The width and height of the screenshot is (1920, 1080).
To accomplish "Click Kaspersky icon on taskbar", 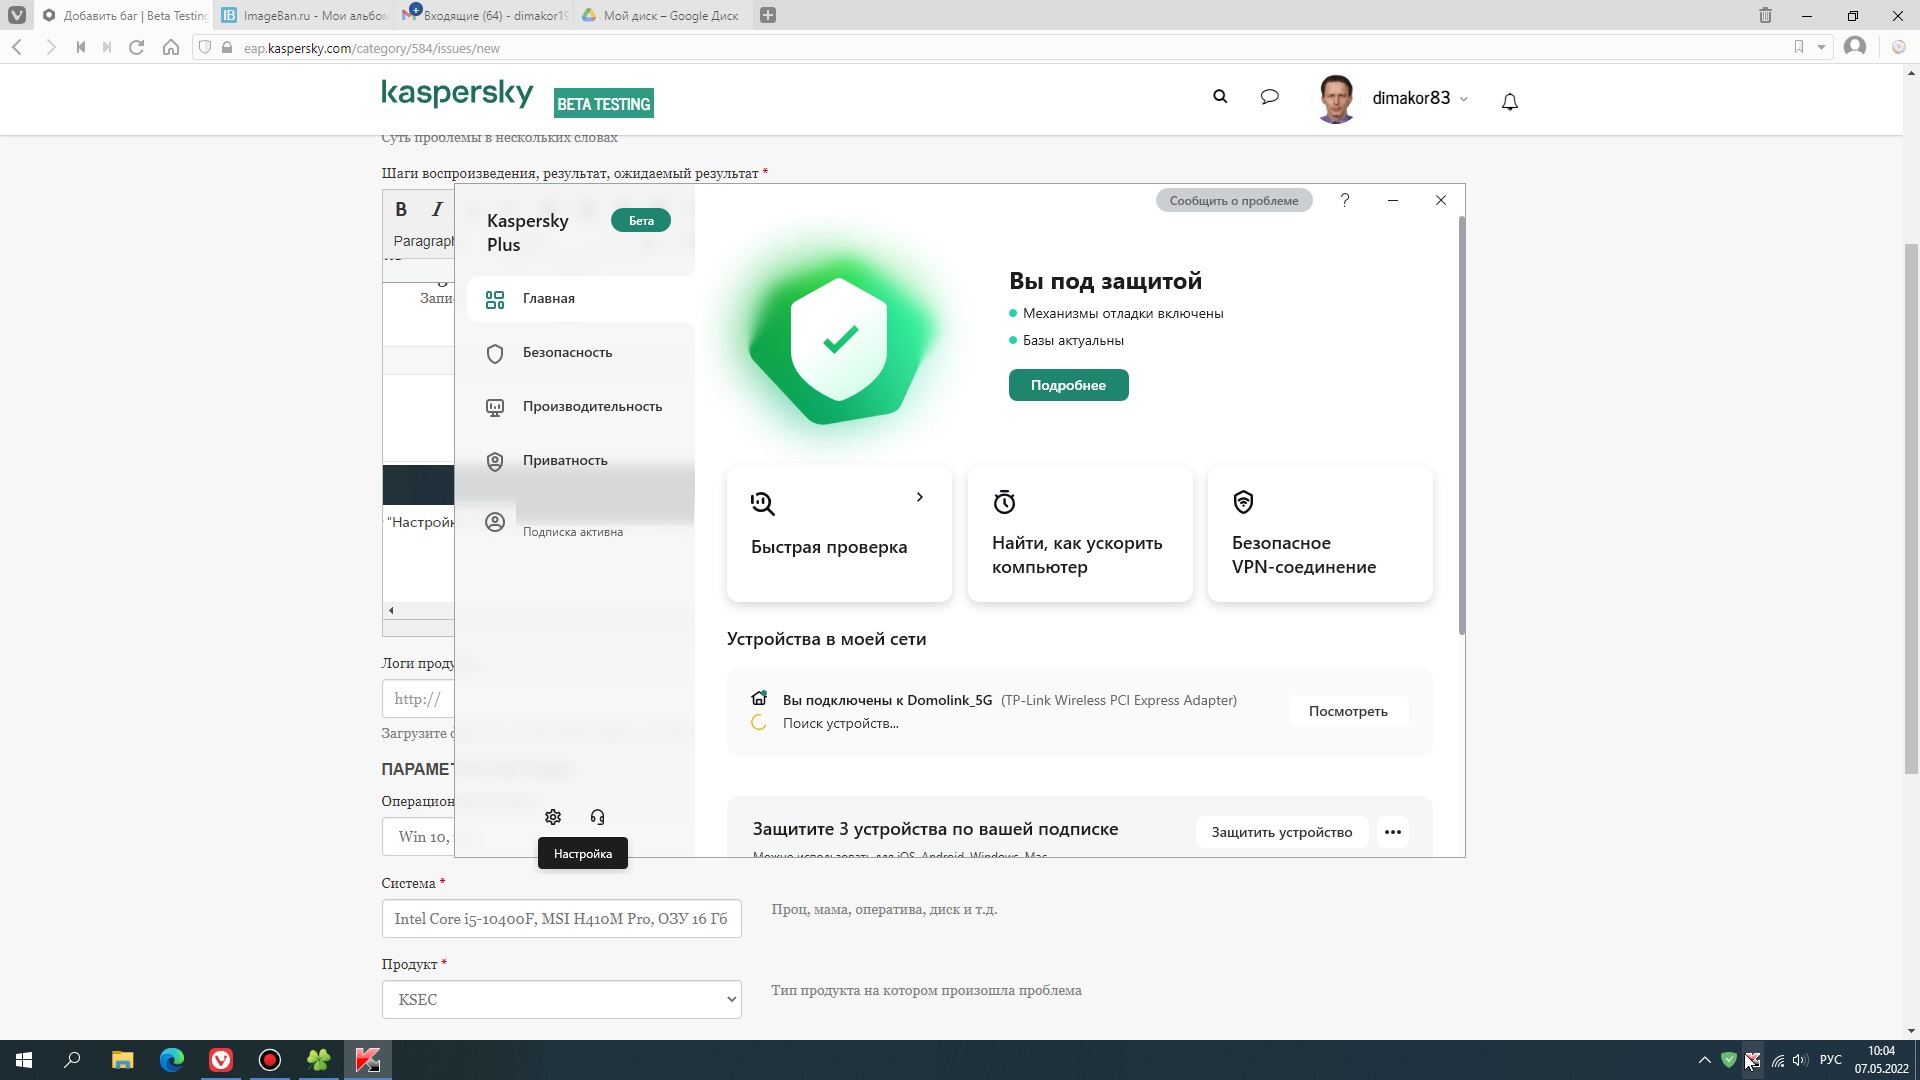I will point(368,1060).
